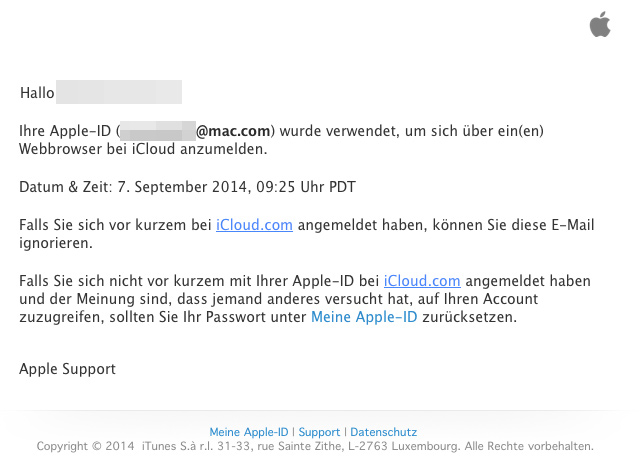Open Meine Apple-ID in the footer
Screen dimensions: 640x461
pos(249,432)
